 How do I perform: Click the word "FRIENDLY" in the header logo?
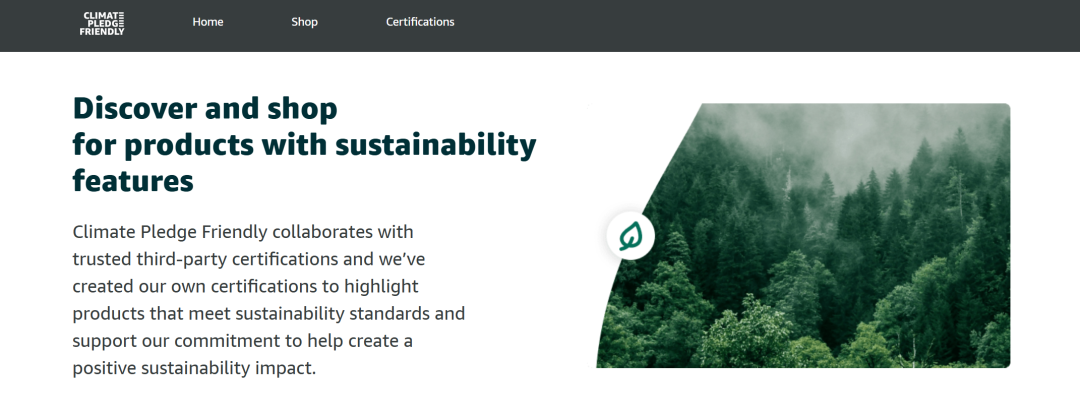(102, 32)
